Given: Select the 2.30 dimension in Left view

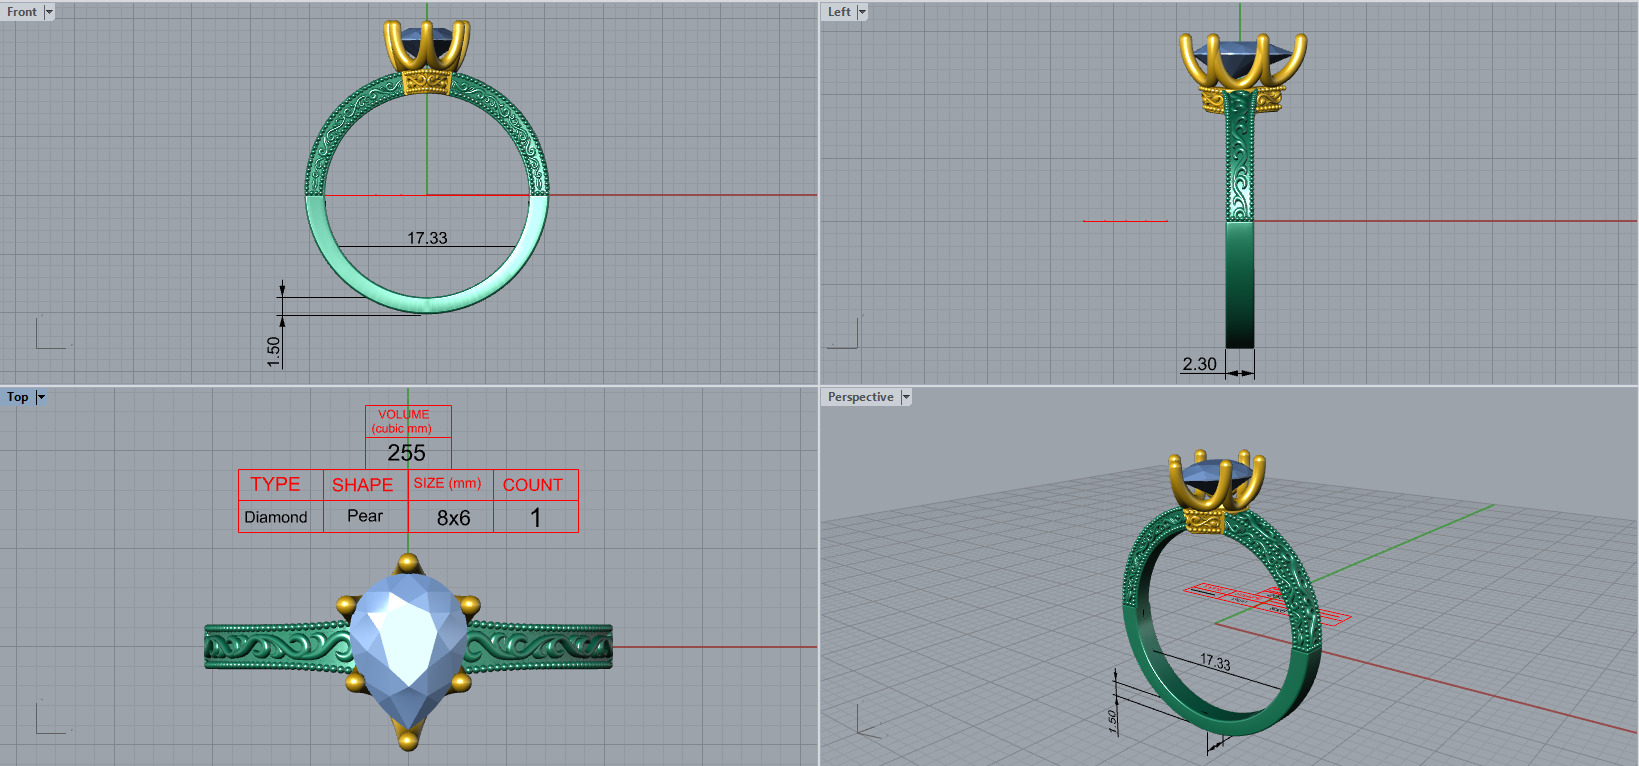Looking at the screenshot, I should pos(1199,364).
